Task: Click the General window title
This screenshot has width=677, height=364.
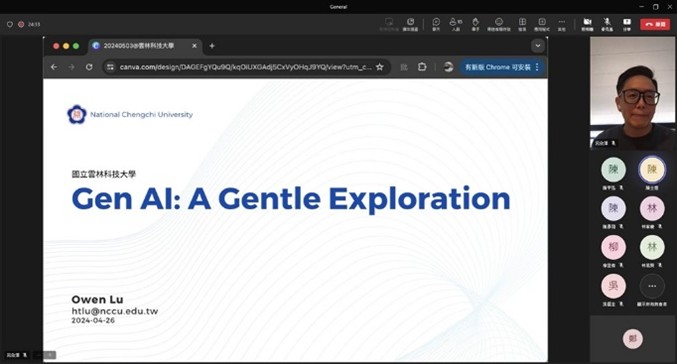Action: tap(338, 6)
